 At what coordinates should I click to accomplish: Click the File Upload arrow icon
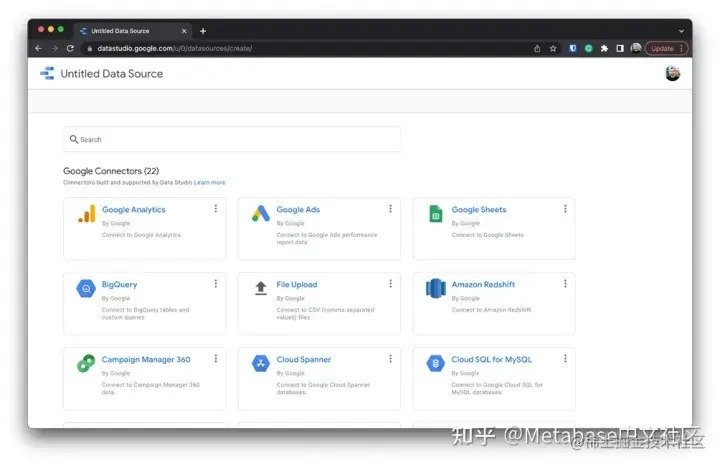pyautogui.click(x=261, y=288)
